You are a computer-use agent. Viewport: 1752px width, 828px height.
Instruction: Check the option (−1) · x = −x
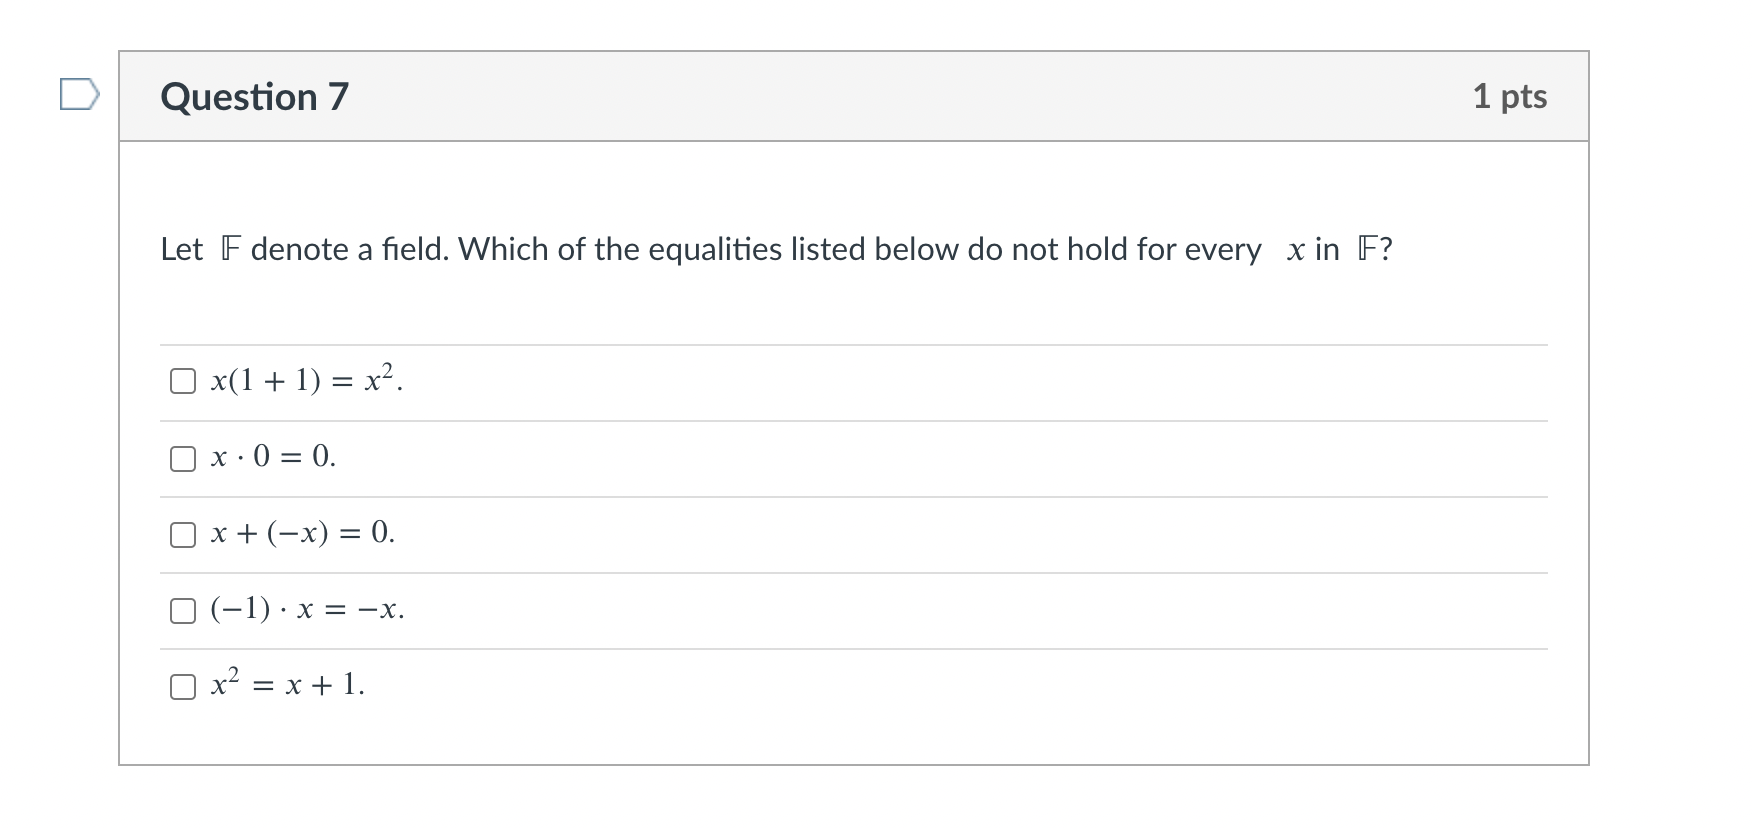pyautogui.click(x=182, y=610)
